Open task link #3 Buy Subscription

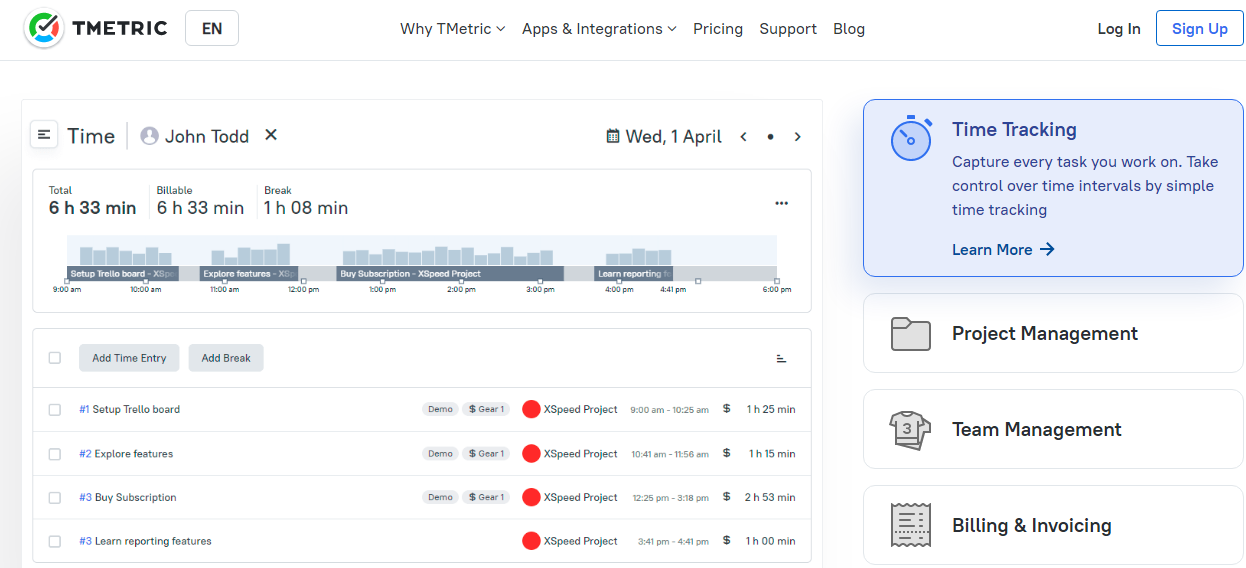(128, 497)
